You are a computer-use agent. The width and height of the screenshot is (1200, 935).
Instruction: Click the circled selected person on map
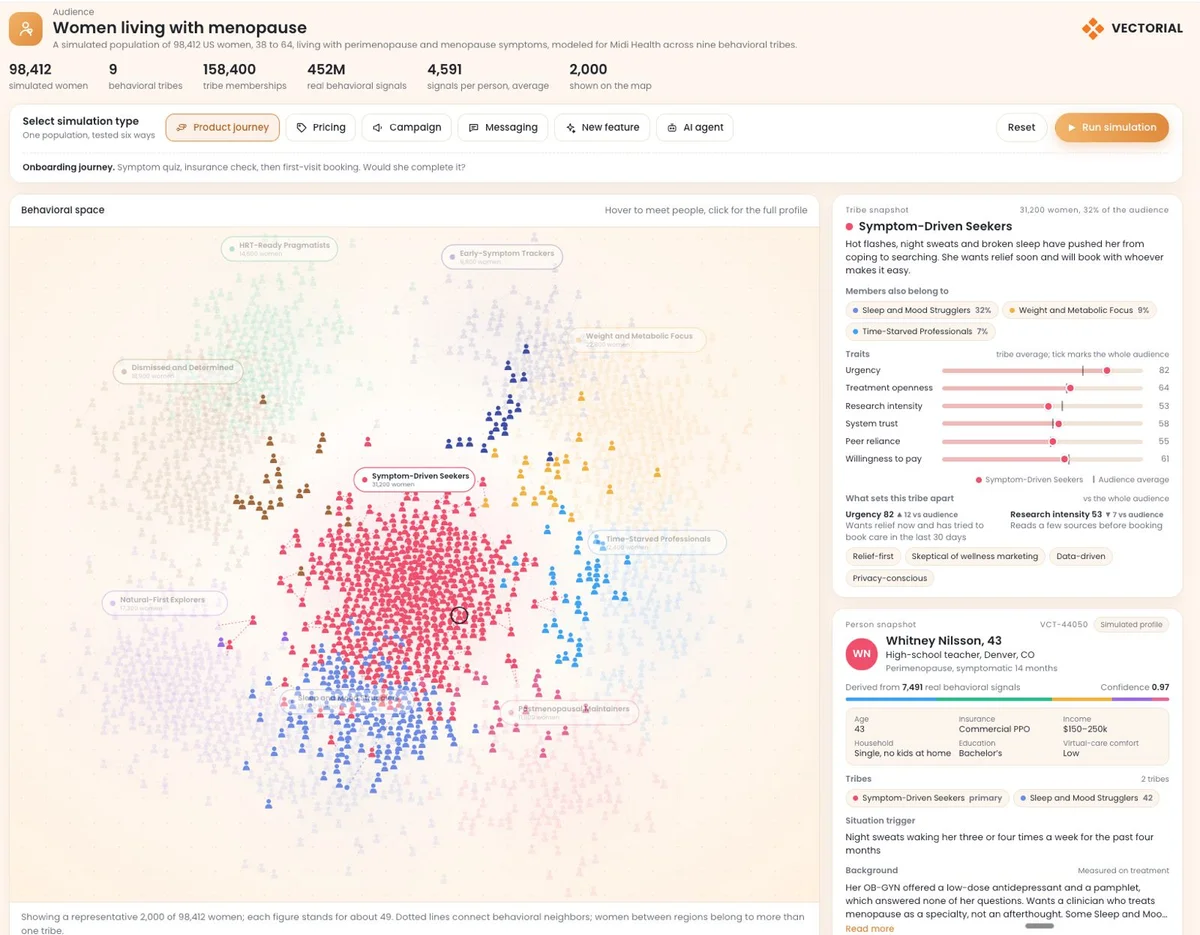[x=459, y=615]
